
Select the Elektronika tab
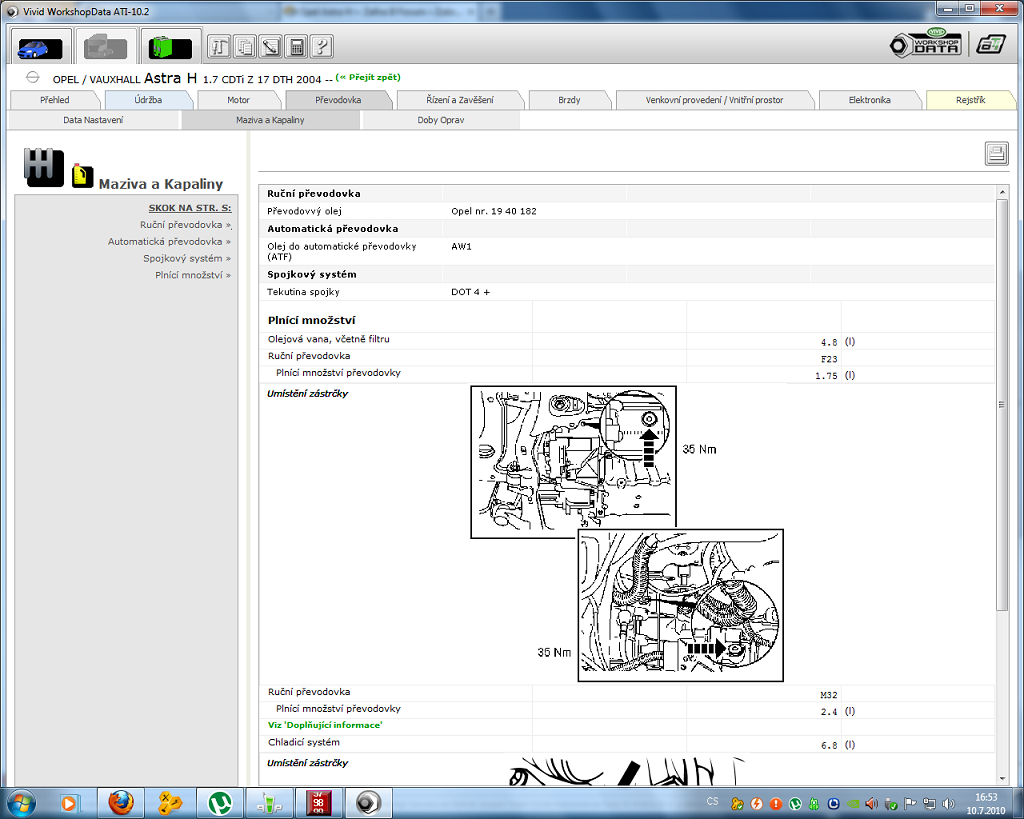pos(869,100)
